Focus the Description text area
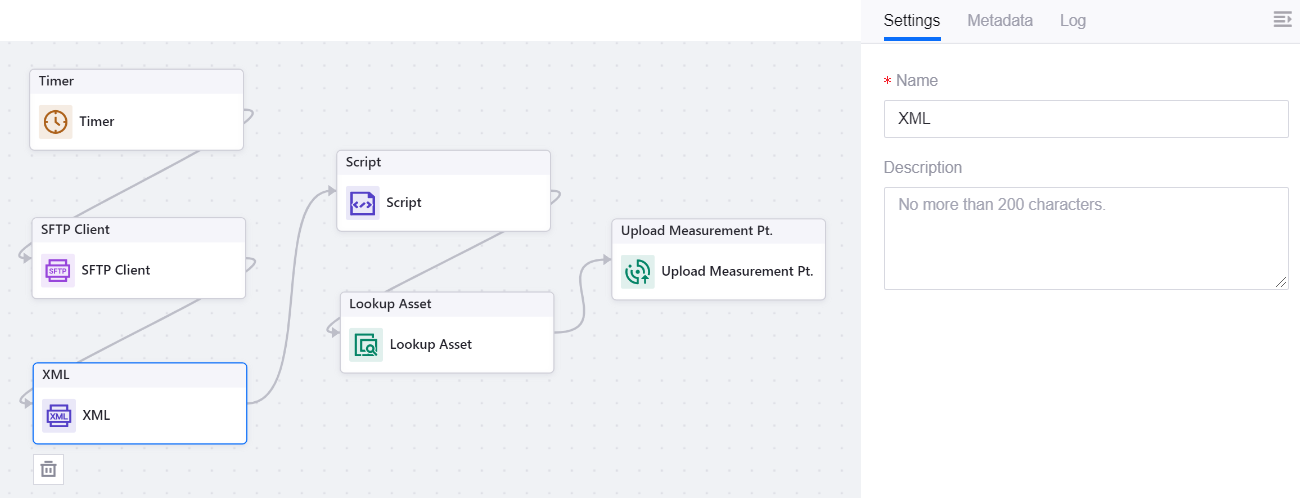The width and height of the screenshot is (1300, 498). (1086, 238)
